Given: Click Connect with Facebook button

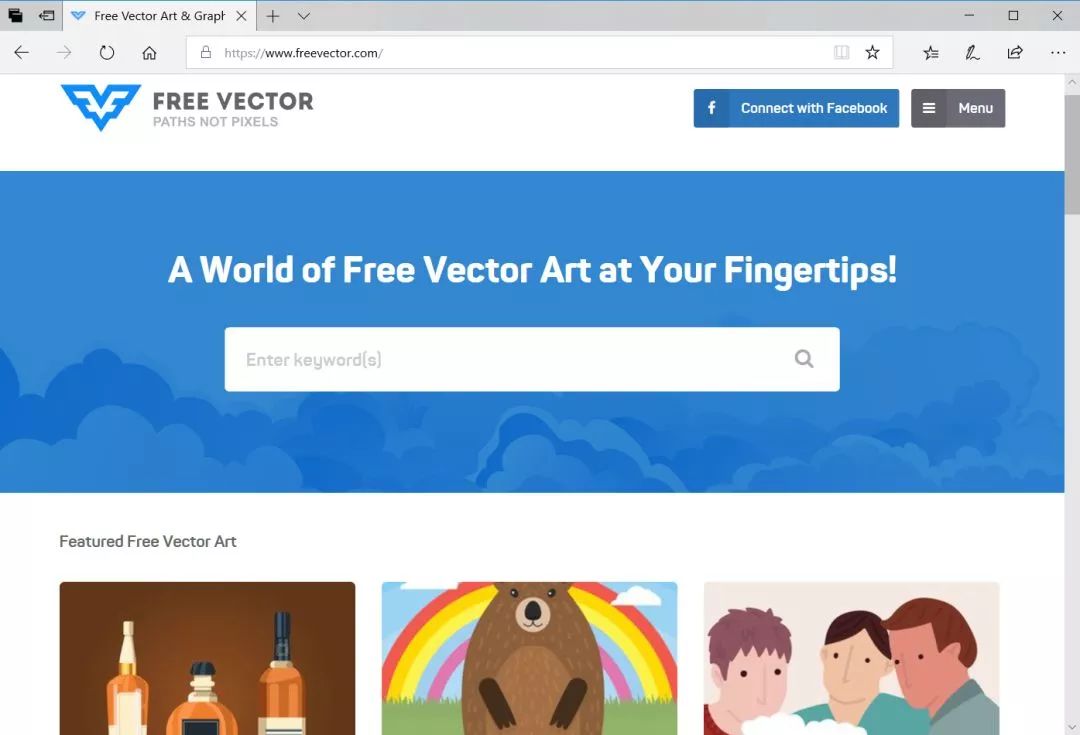Looking at the screenshot, I should (x=796, y=108).
